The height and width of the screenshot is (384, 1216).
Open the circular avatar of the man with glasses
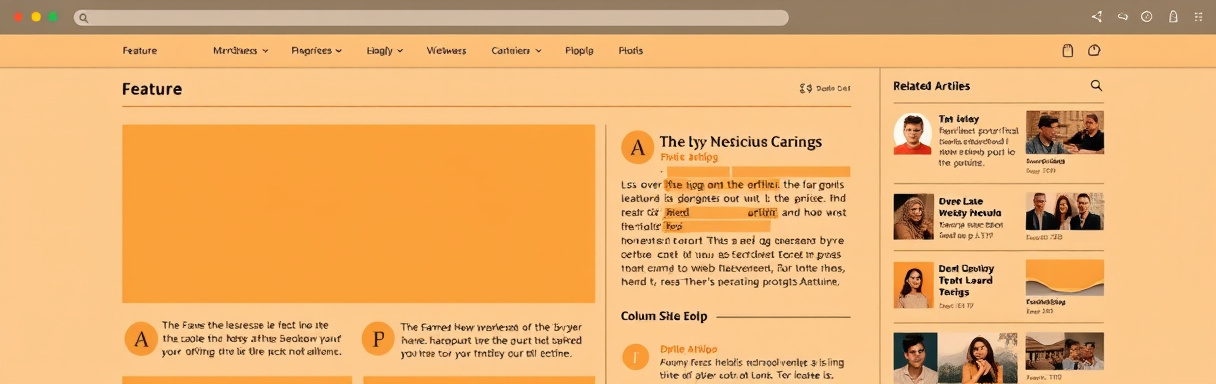pyautogui.click(x=912, y=133)
